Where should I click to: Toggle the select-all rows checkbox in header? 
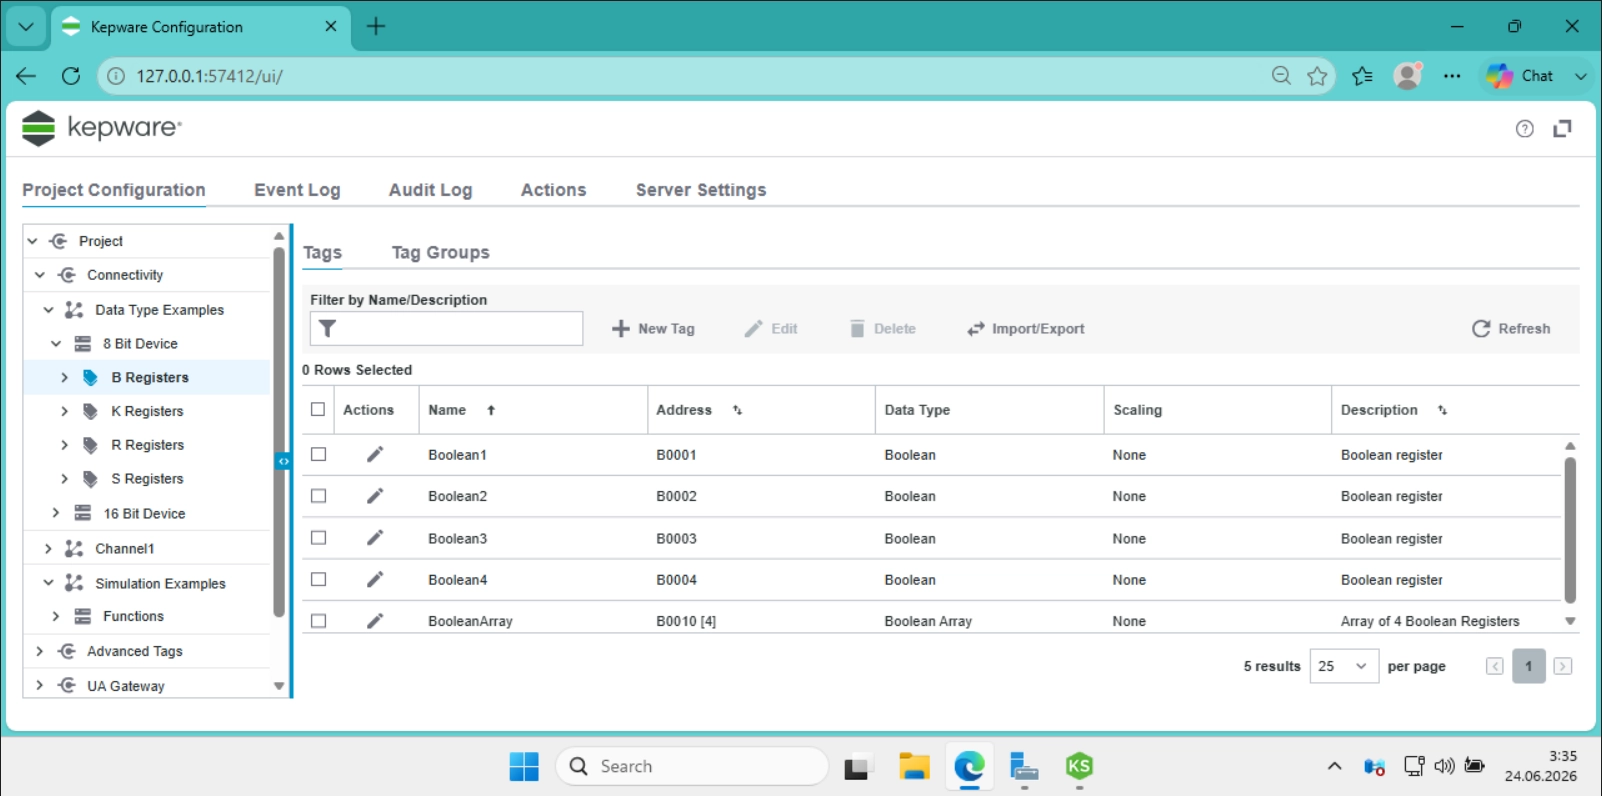coord(318,409)
